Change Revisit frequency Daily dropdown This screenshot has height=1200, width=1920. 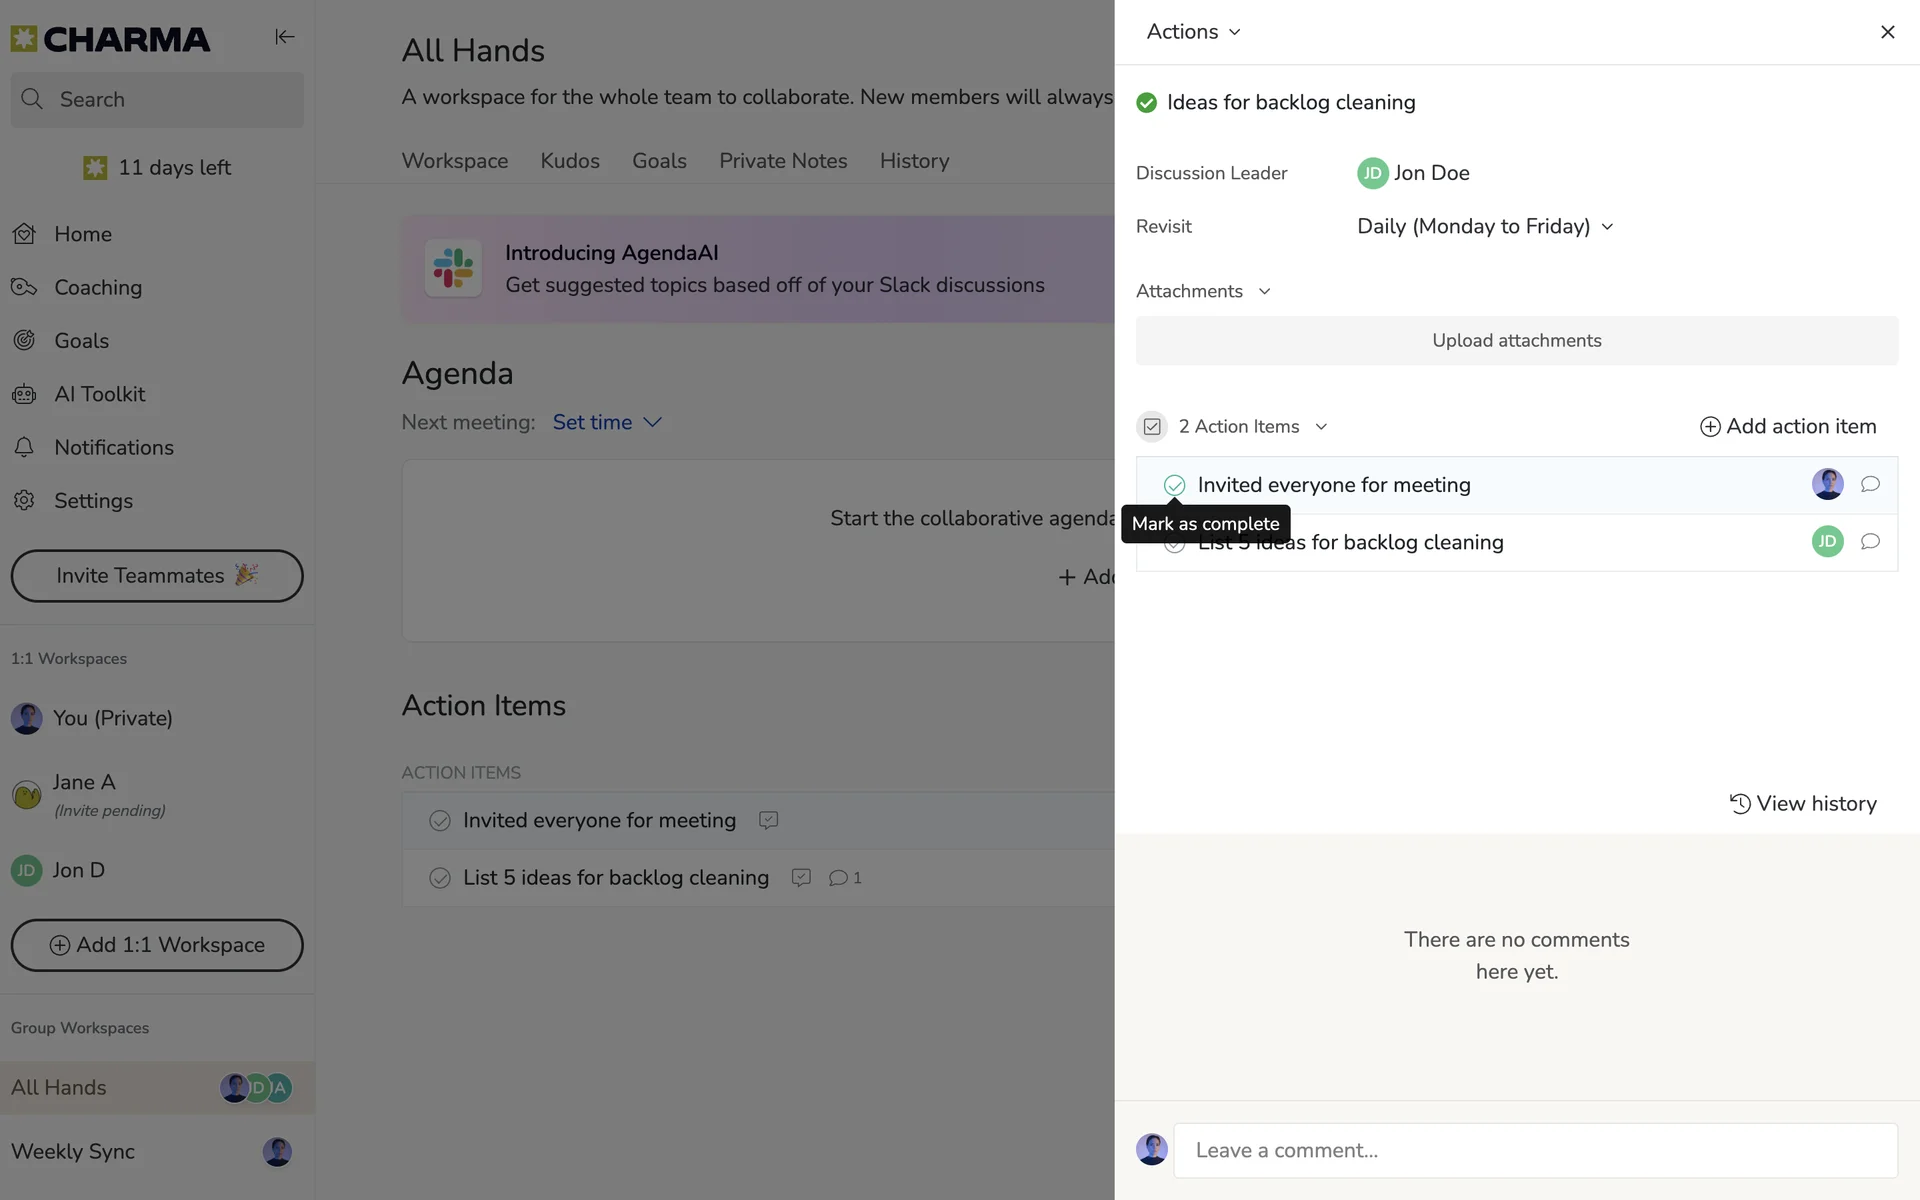(x=1484, y=227)
